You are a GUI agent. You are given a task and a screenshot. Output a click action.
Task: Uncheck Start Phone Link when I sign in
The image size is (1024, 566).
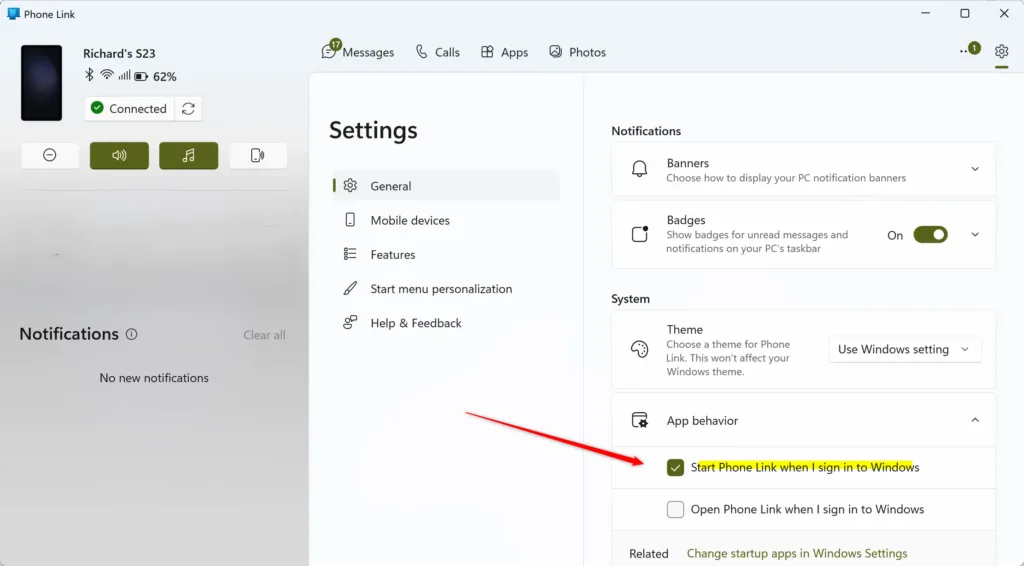675,467
